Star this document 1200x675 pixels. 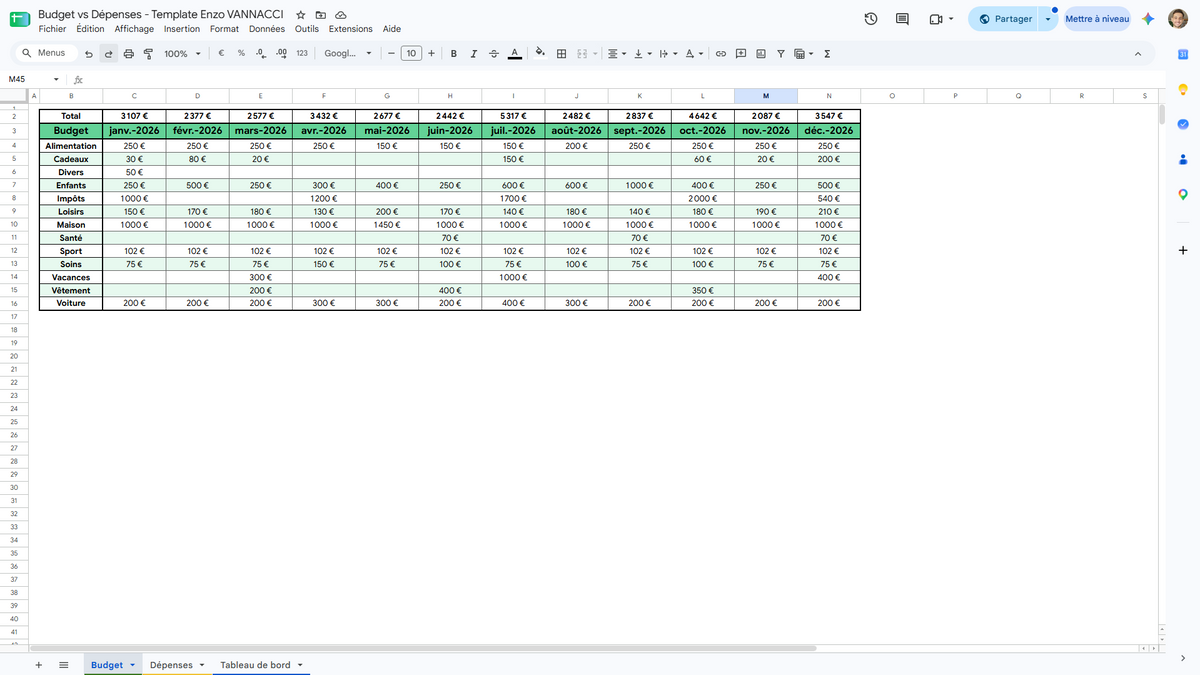(301, 16)
